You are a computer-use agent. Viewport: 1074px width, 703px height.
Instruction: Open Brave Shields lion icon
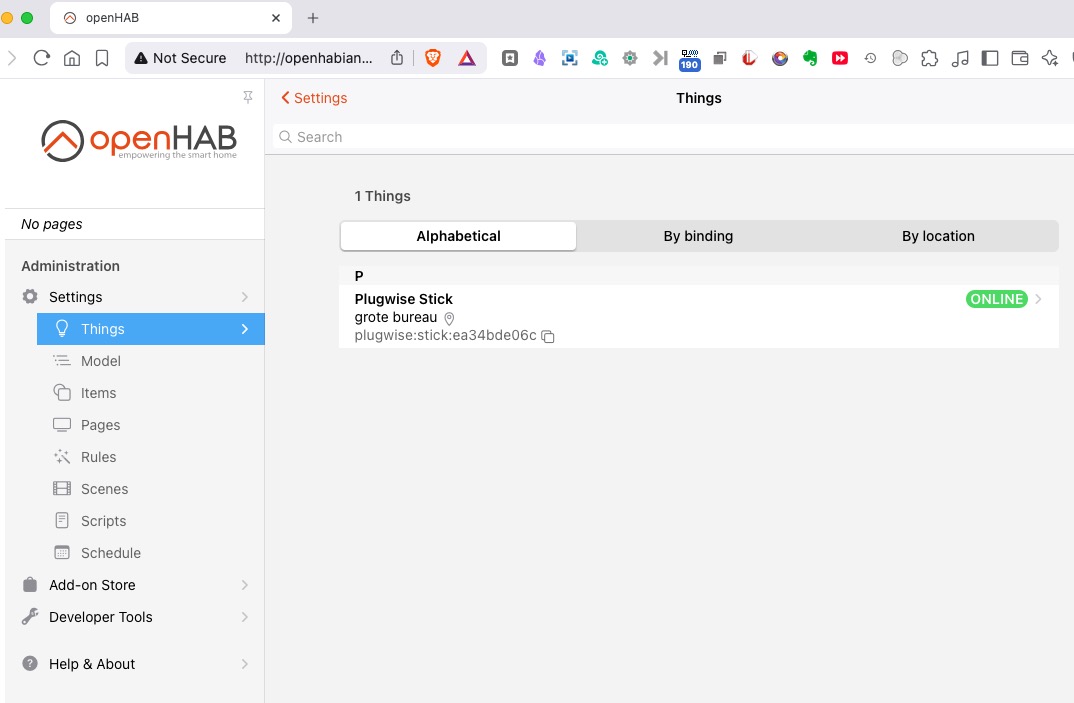pos(433,58)
